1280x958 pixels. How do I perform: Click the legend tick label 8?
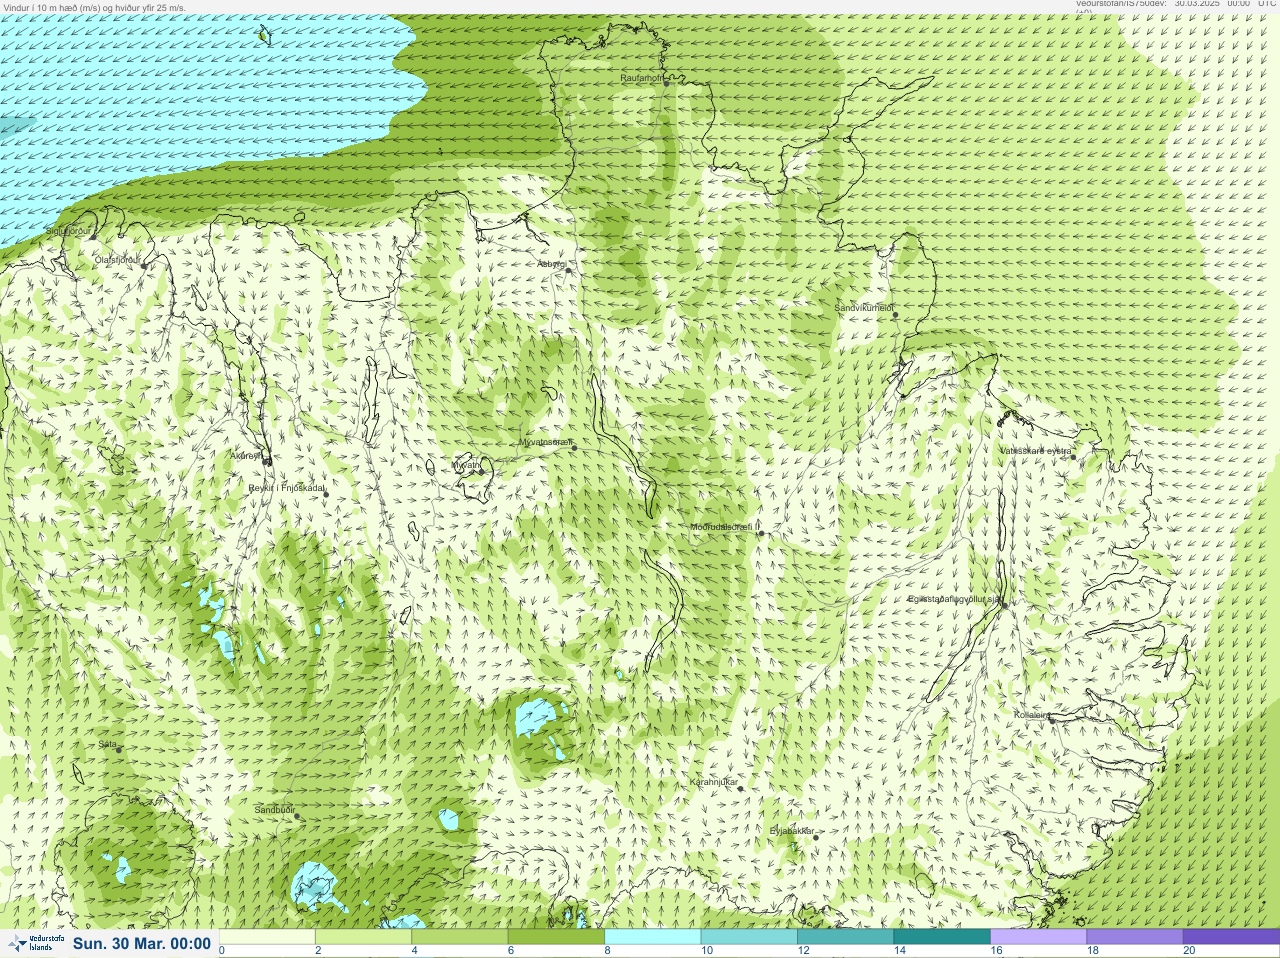[x=608, y=951]
